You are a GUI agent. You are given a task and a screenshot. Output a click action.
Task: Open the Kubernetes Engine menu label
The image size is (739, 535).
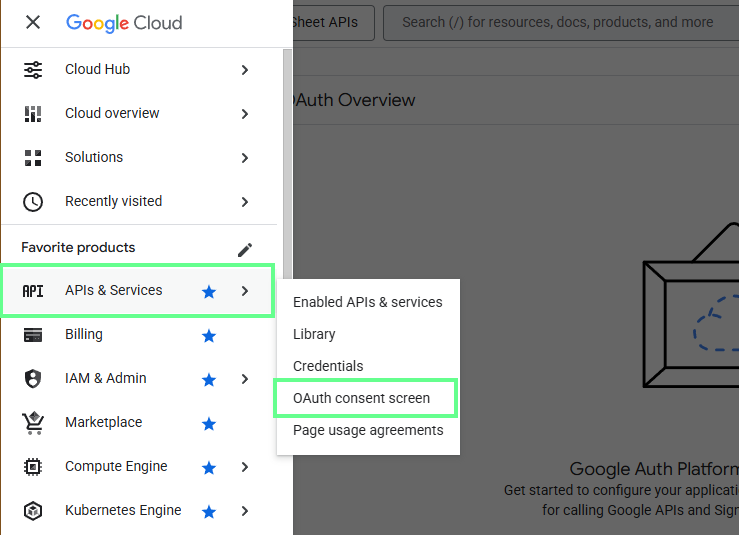[x=123, y=510]
